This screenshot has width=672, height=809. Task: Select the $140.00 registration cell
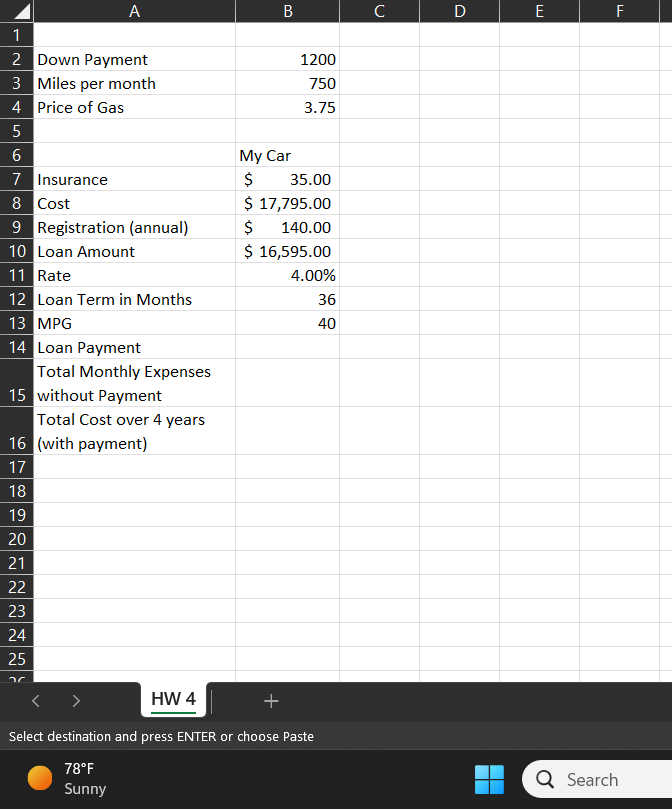point(287,228)
